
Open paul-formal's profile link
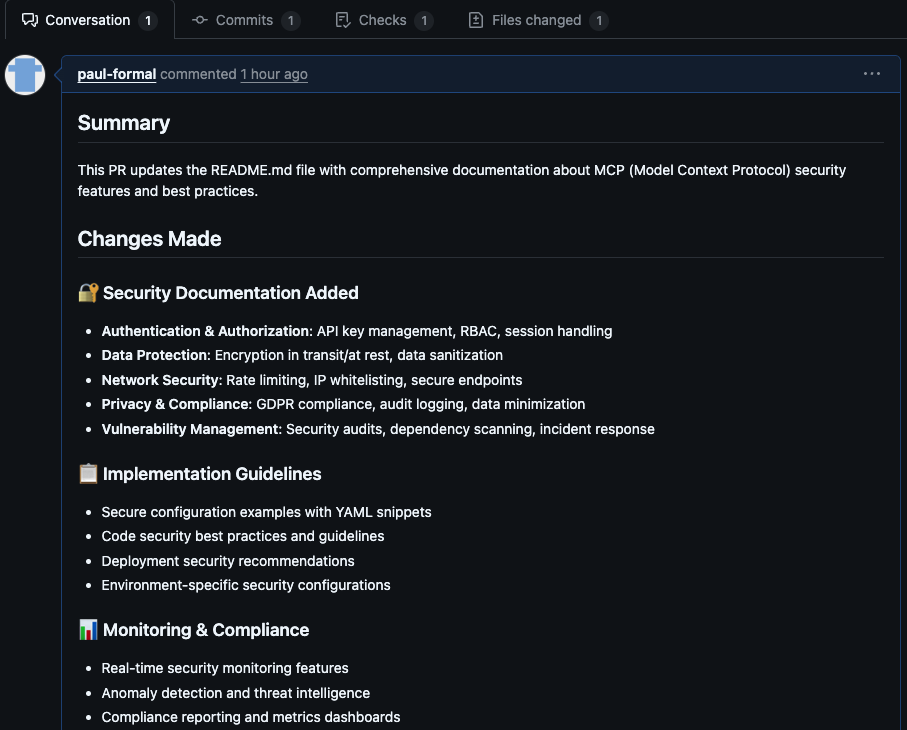[116, 74]
